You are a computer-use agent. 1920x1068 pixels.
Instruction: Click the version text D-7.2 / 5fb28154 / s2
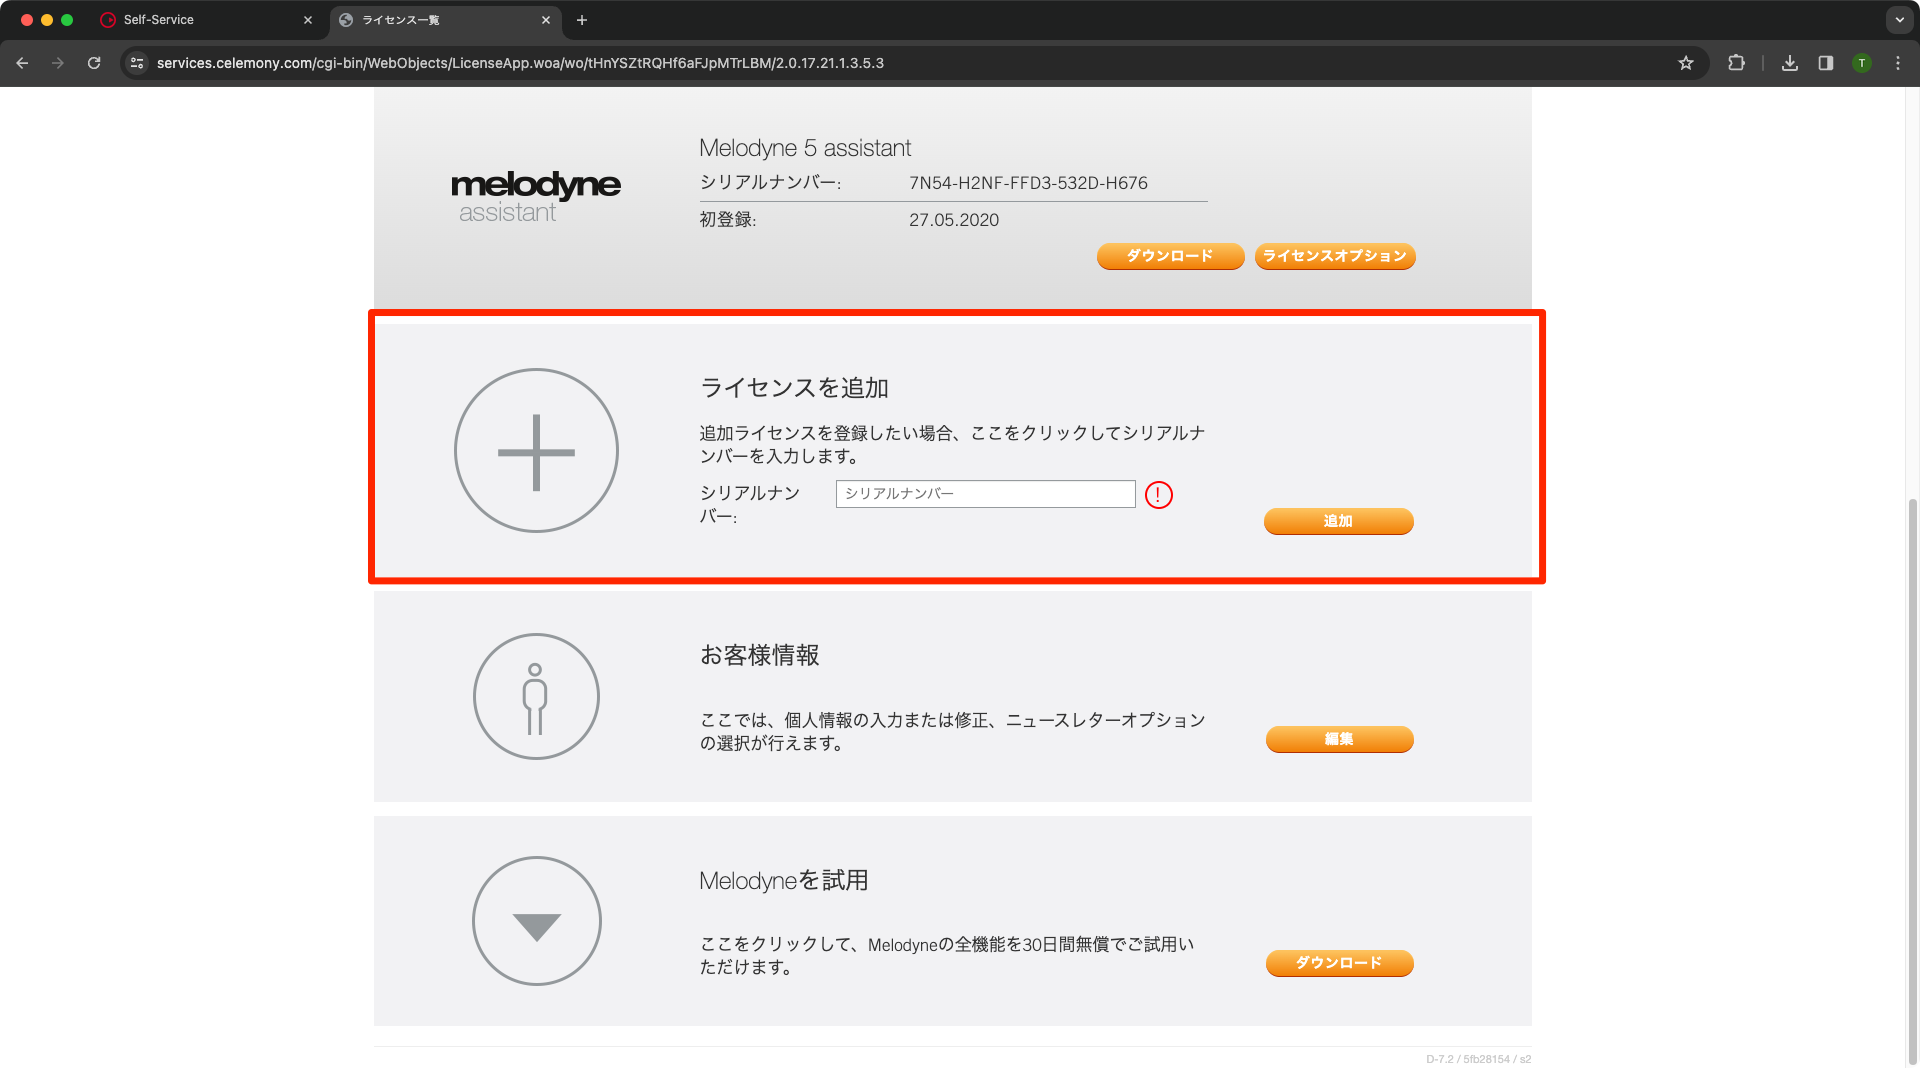(x=1478, y=1059)
